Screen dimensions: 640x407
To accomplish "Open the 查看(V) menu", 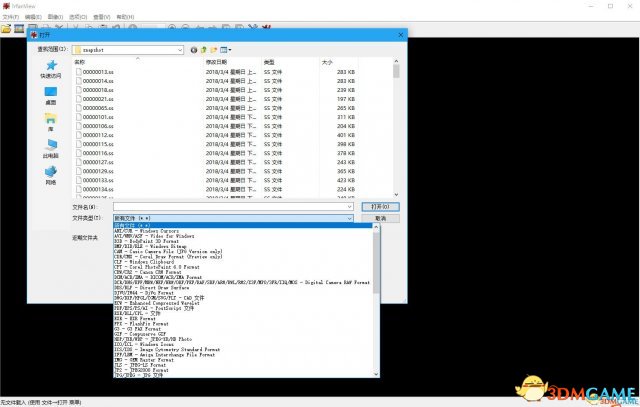I will [x=102, y=17].
